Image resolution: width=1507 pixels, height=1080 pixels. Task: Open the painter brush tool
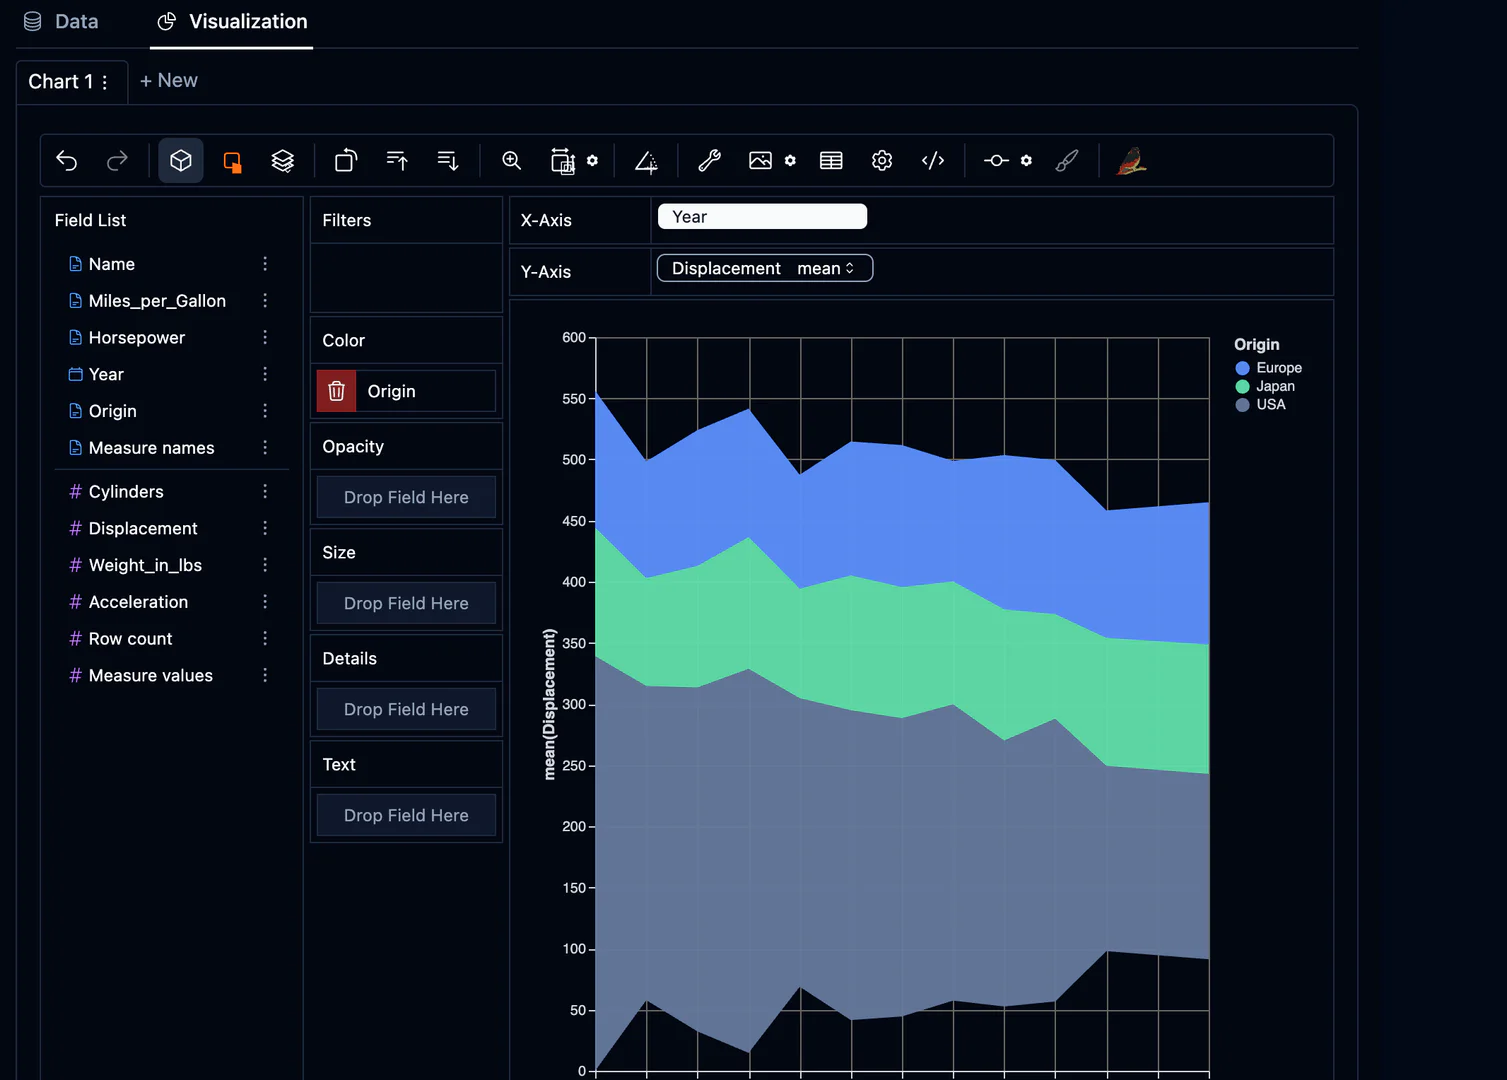[x=1066, y=160]
